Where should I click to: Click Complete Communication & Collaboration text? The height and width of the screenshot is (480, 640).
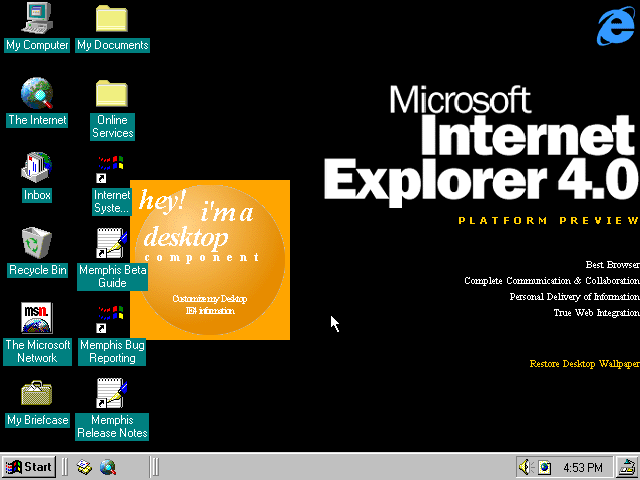552,281
